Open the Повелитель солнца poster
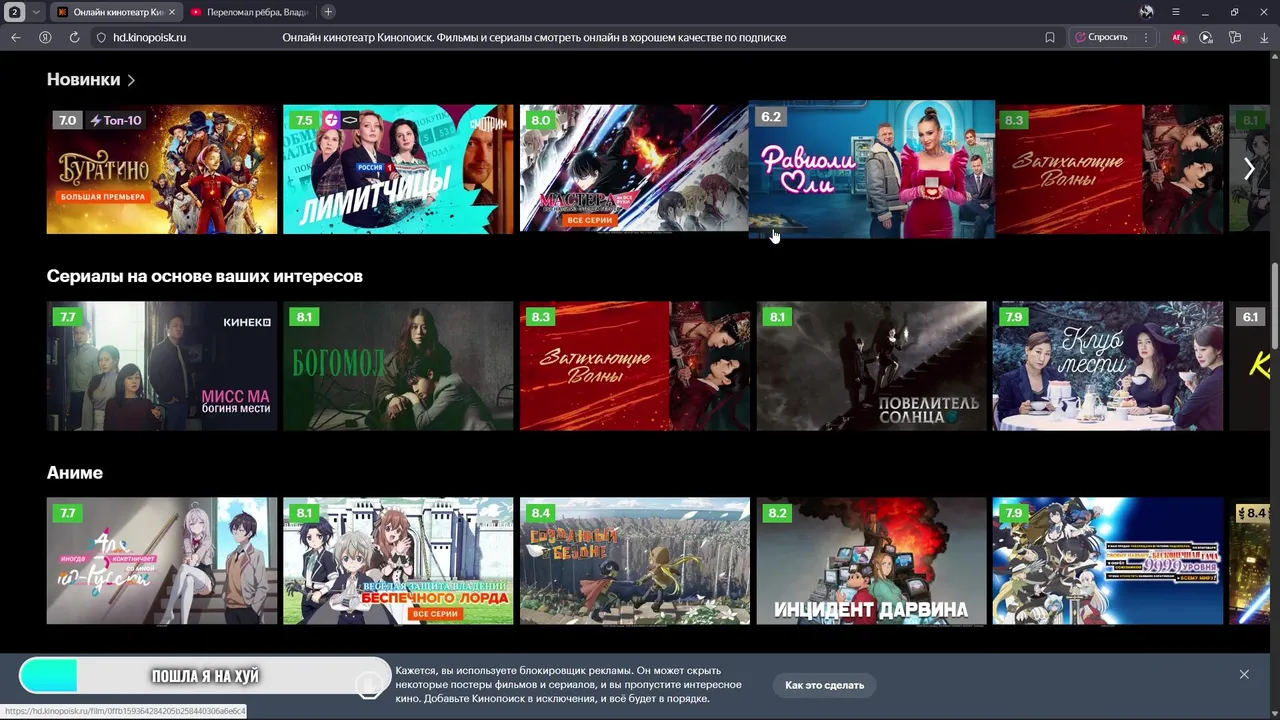This screenshot has height=720, width=1280. click(x=871, y=366)
